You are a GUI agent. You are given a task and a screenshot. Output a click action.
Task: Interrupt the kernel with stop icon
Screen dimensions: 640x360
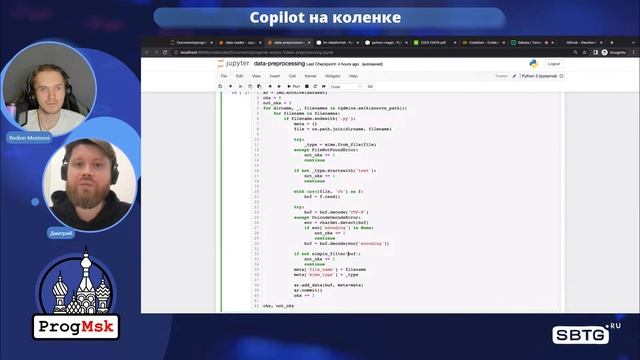click(307, 87)
